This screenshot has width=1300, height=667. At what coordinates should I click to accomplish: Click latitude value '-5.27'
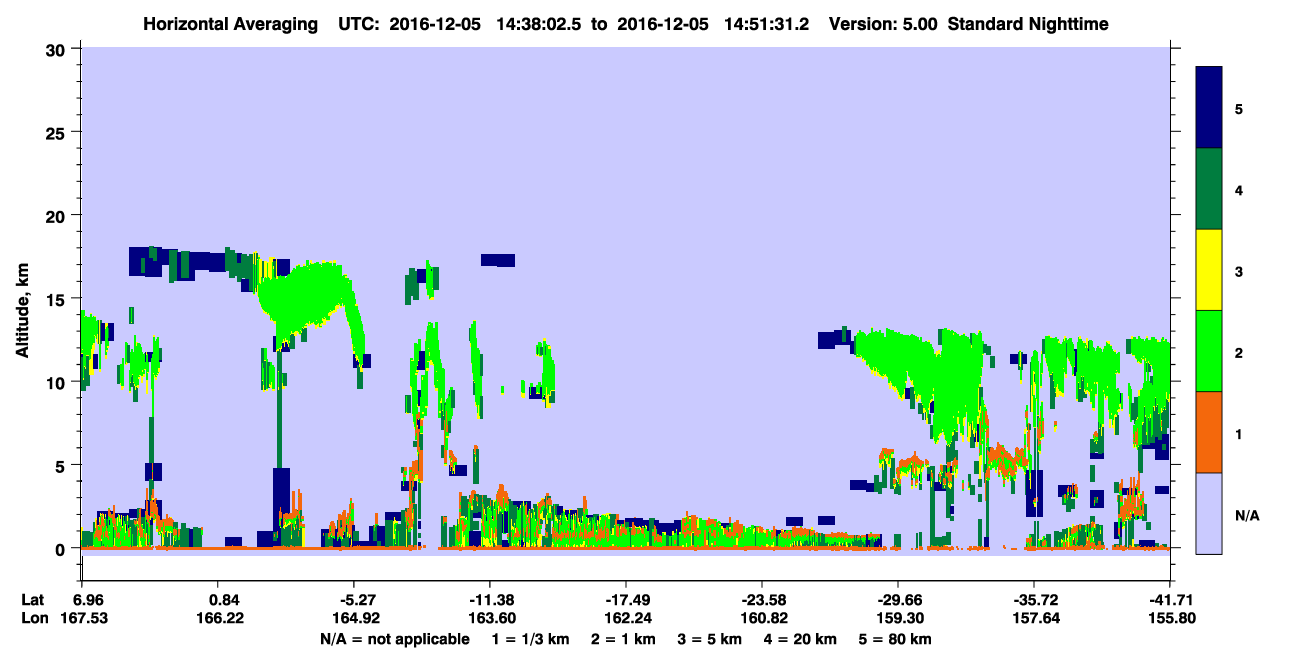coord(358,600)
